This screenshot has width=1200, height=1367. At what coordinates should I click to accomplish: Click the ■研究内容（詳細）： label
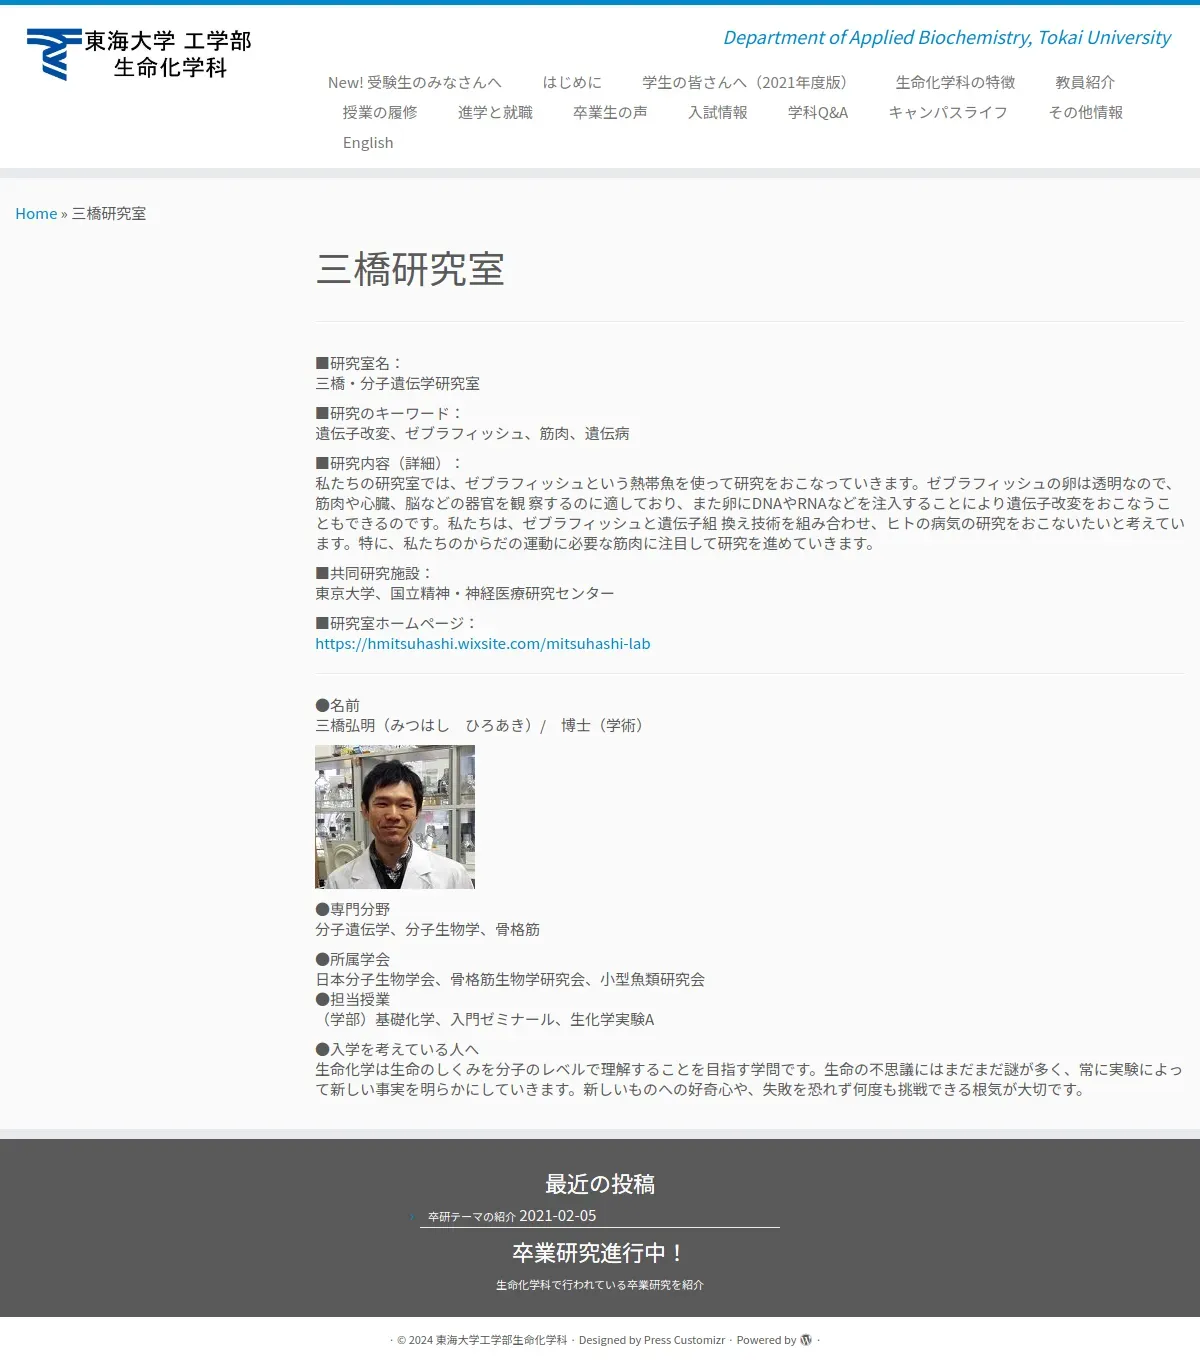(390, 464)
